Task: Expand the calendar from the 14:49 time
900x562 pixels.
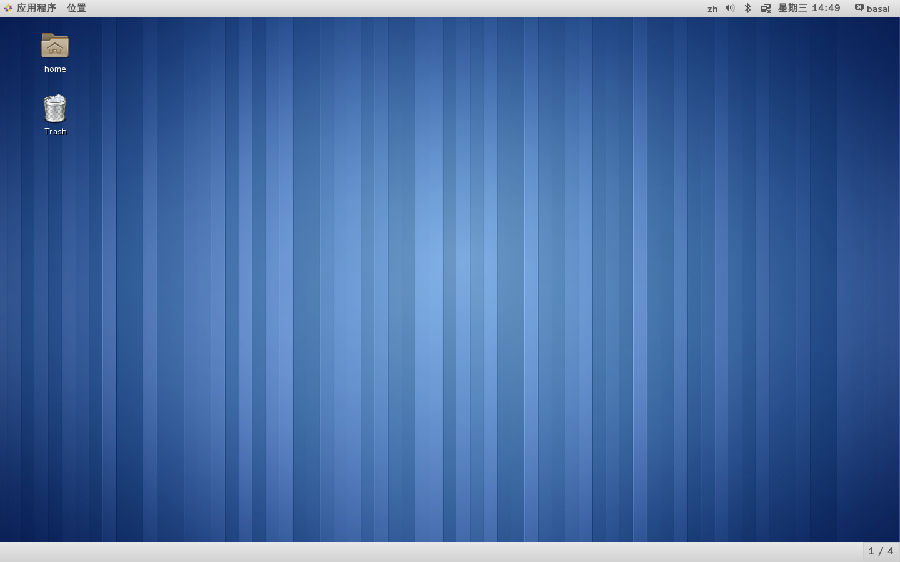Action: [826, 8]
